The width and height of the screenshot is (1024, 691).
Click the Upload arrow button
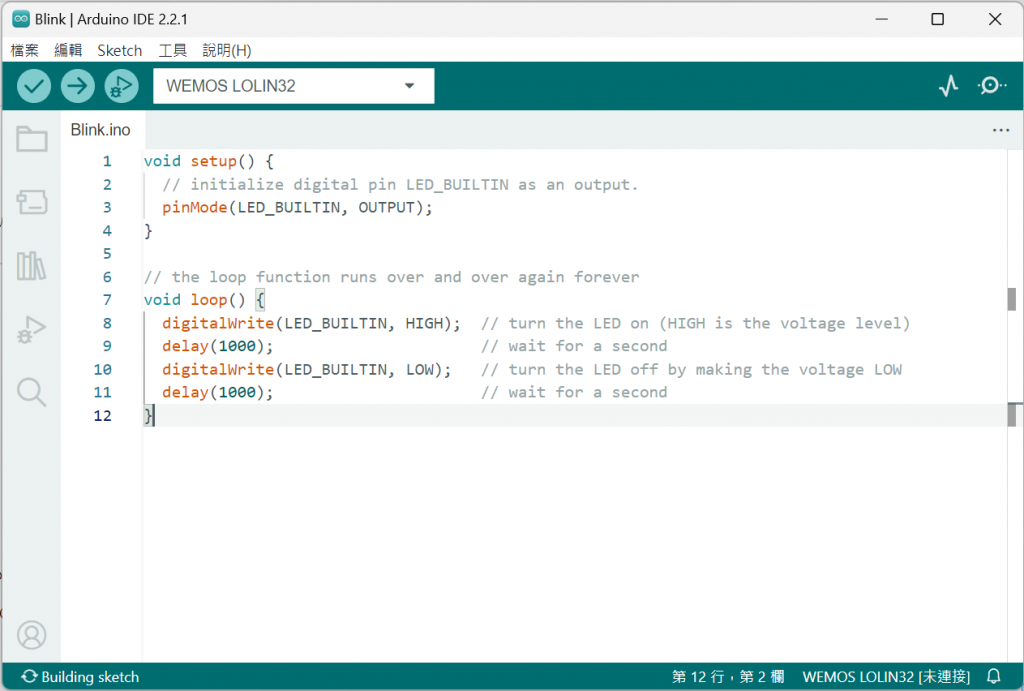tap(78, 86)
